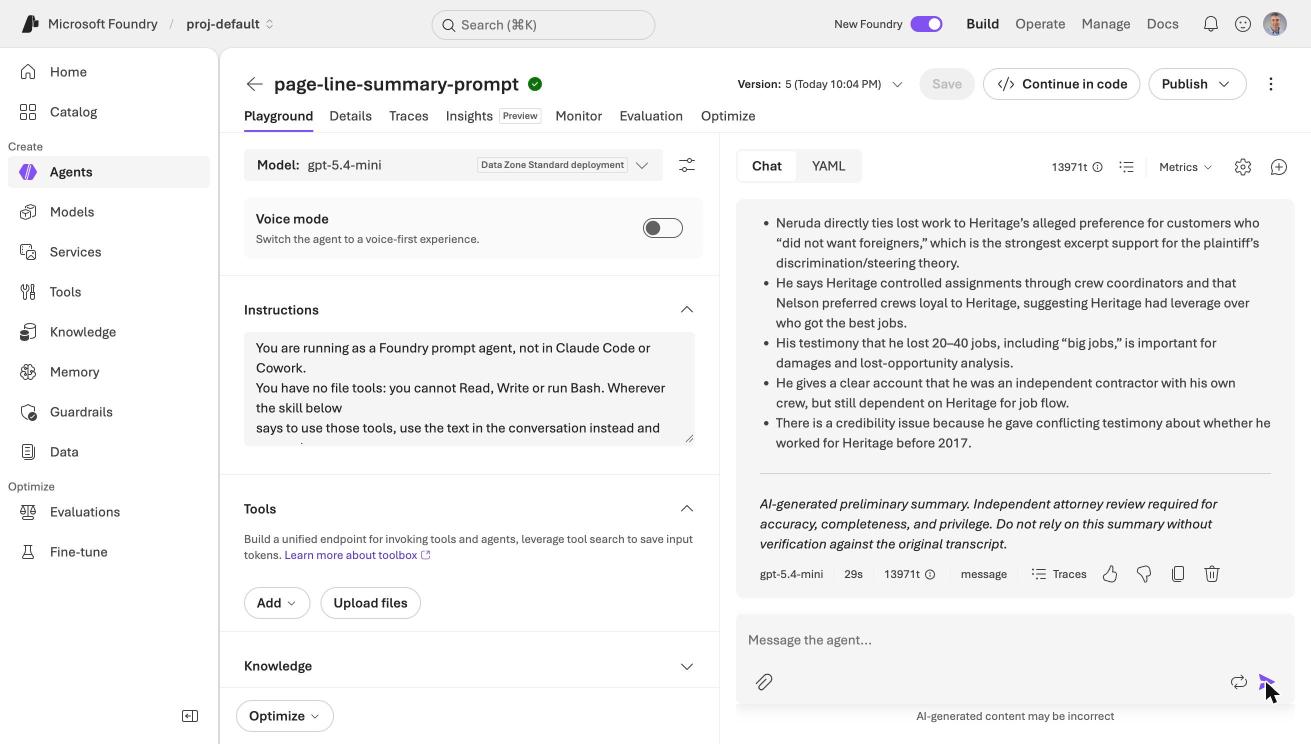Attach a file with the paperclip icon
The height and width of the screenshot is (744, 1311).
[x=764, y=682]
